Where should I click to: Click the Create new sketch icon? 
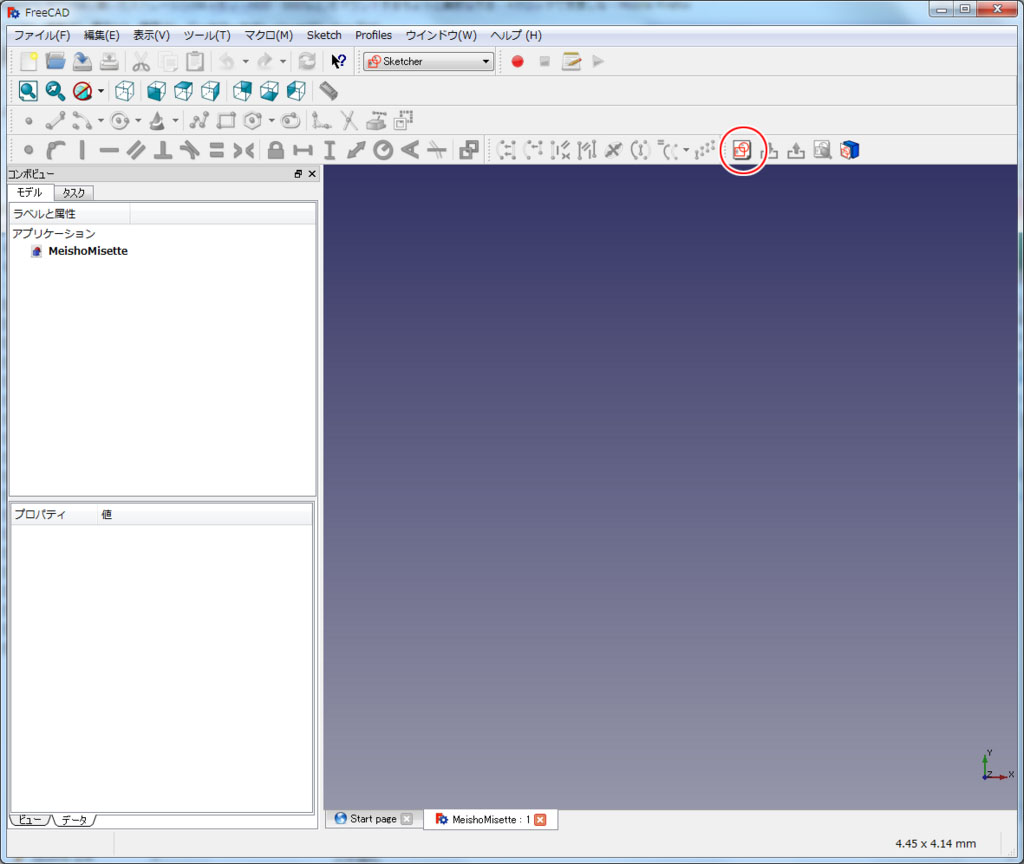[x=742, y=150]
